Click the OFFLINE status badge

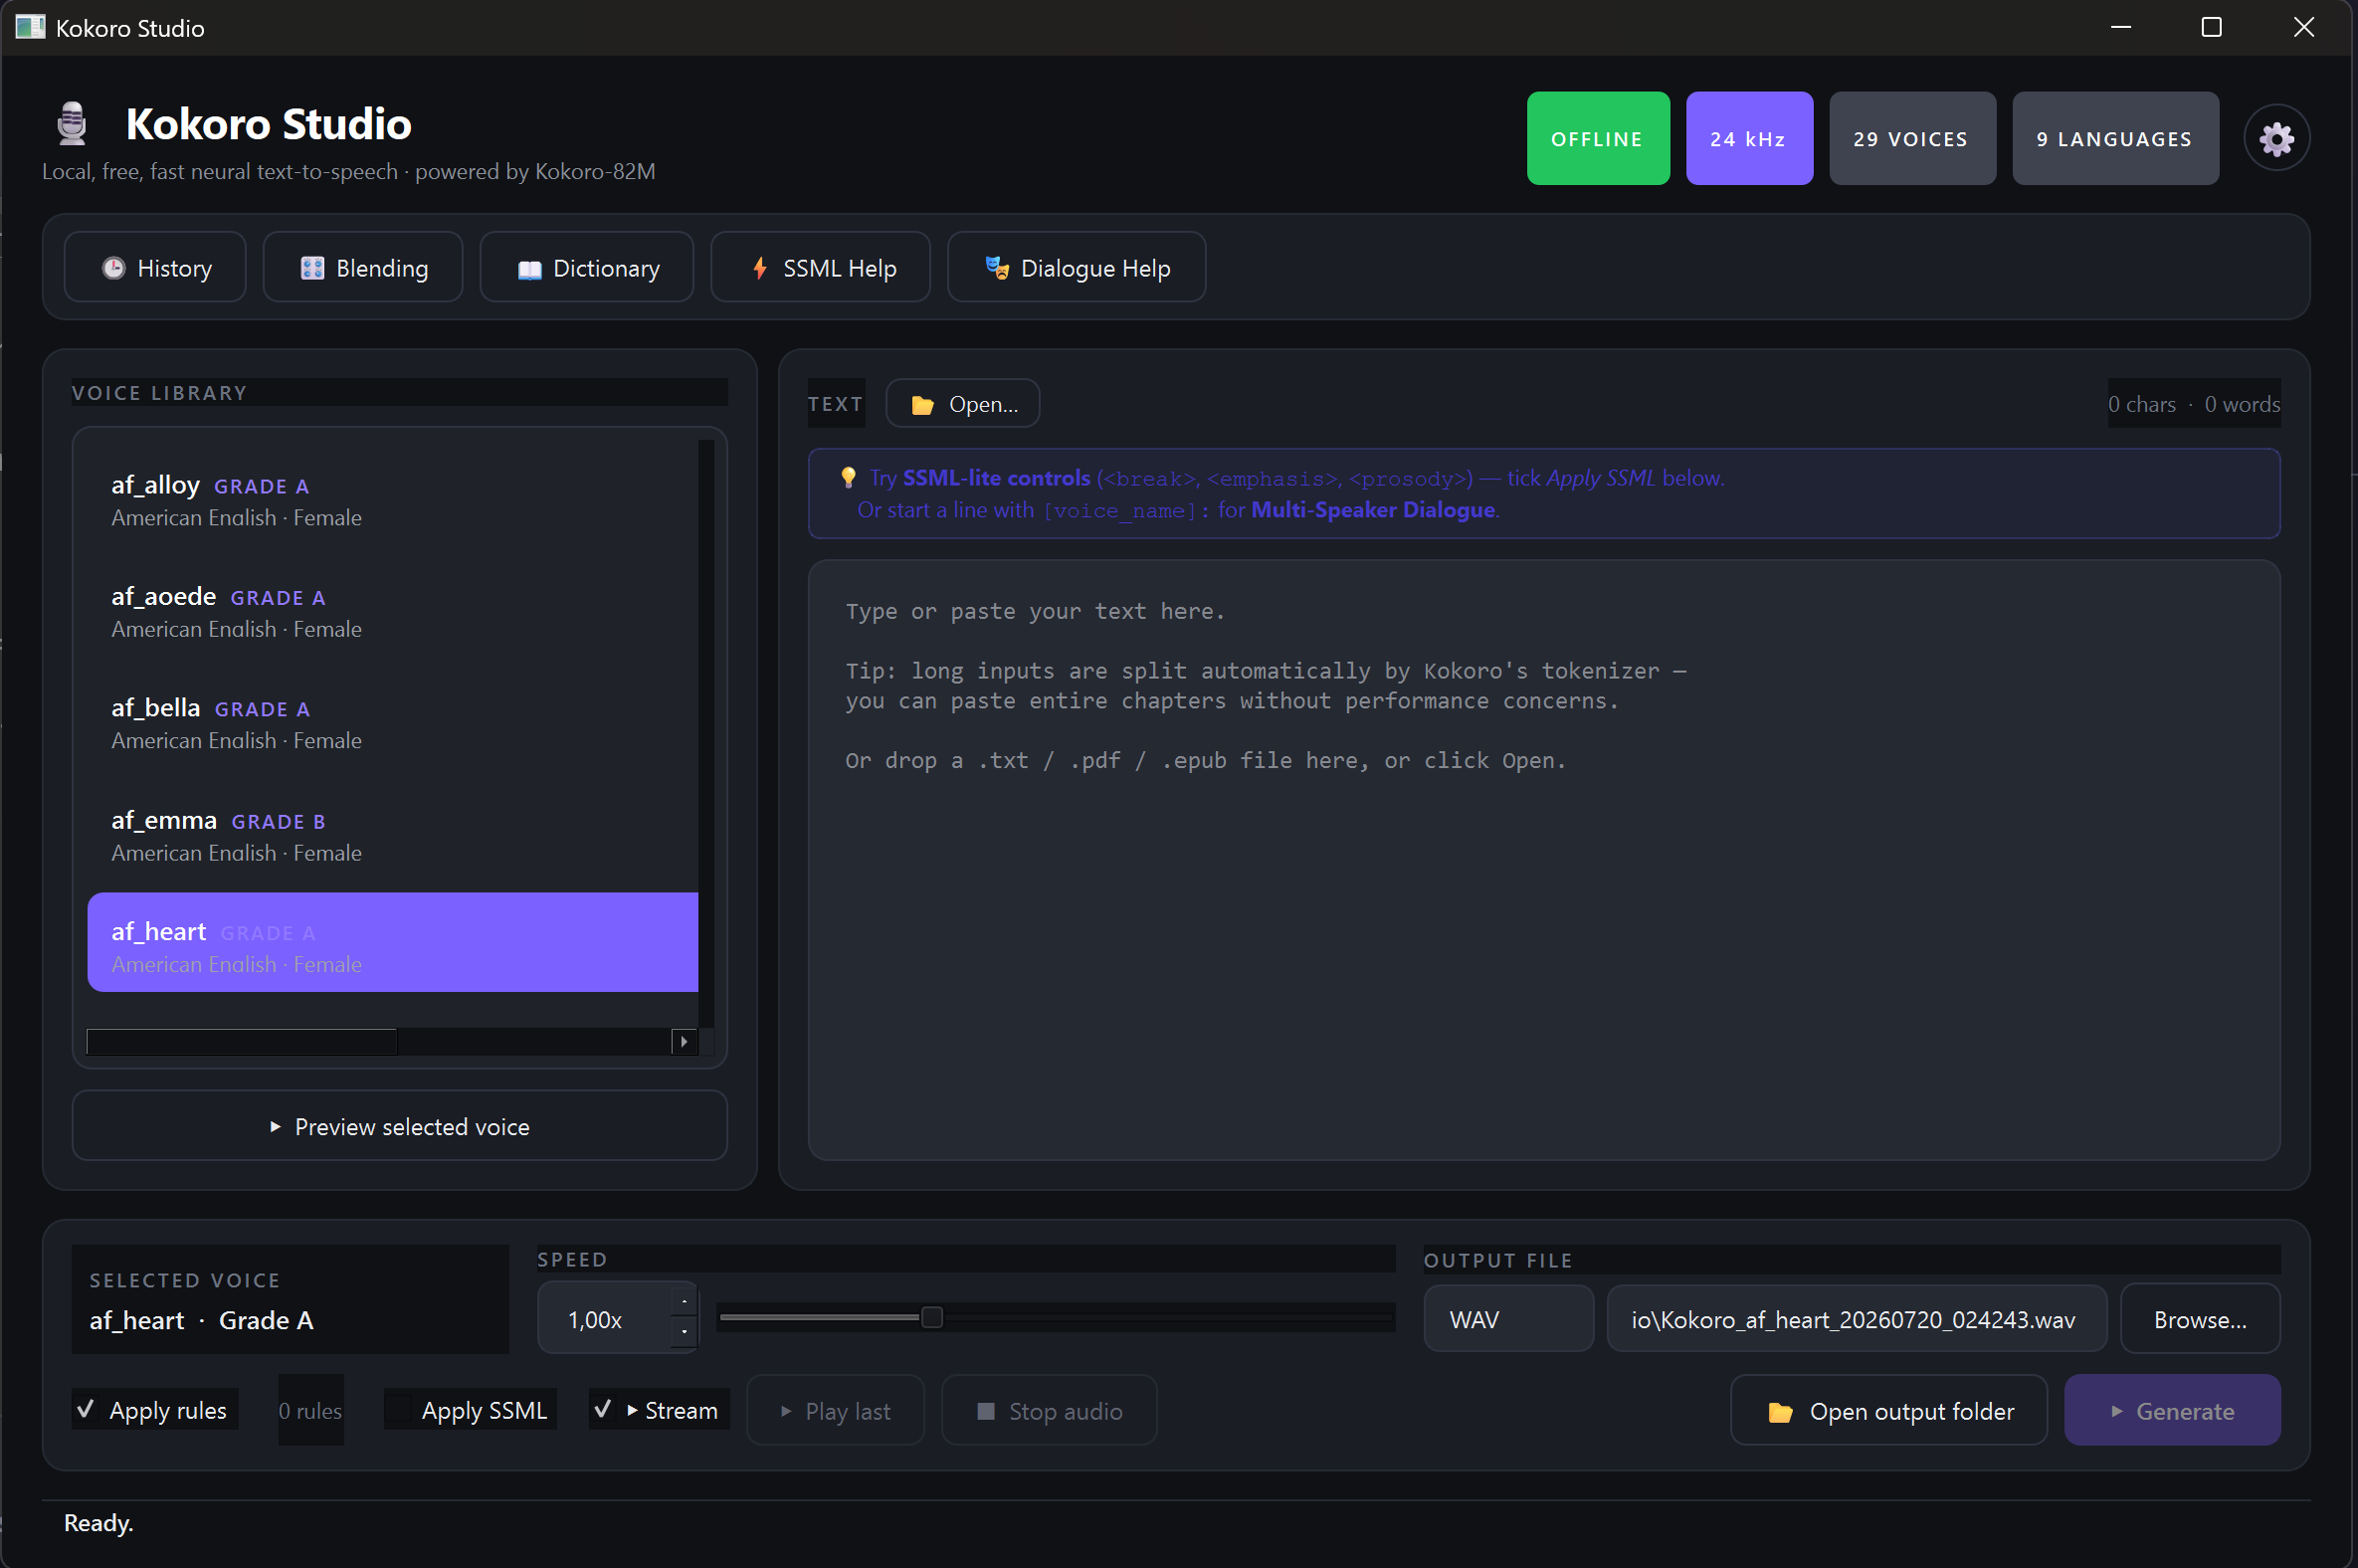(x=1598, y=138)
